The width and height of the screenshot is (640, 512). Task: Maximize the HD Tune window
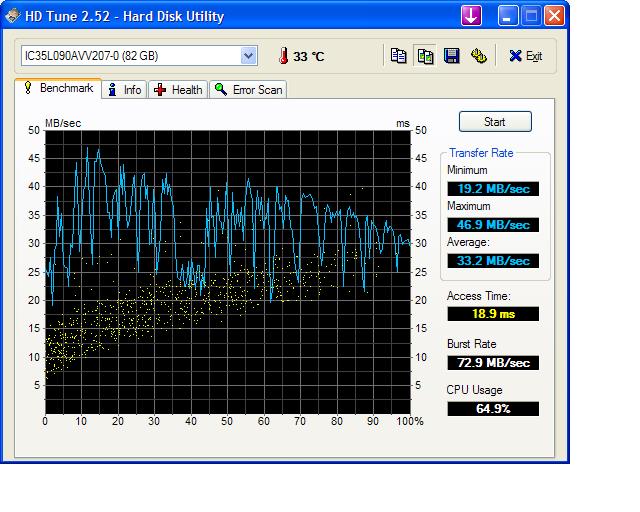tap(531, 16)
